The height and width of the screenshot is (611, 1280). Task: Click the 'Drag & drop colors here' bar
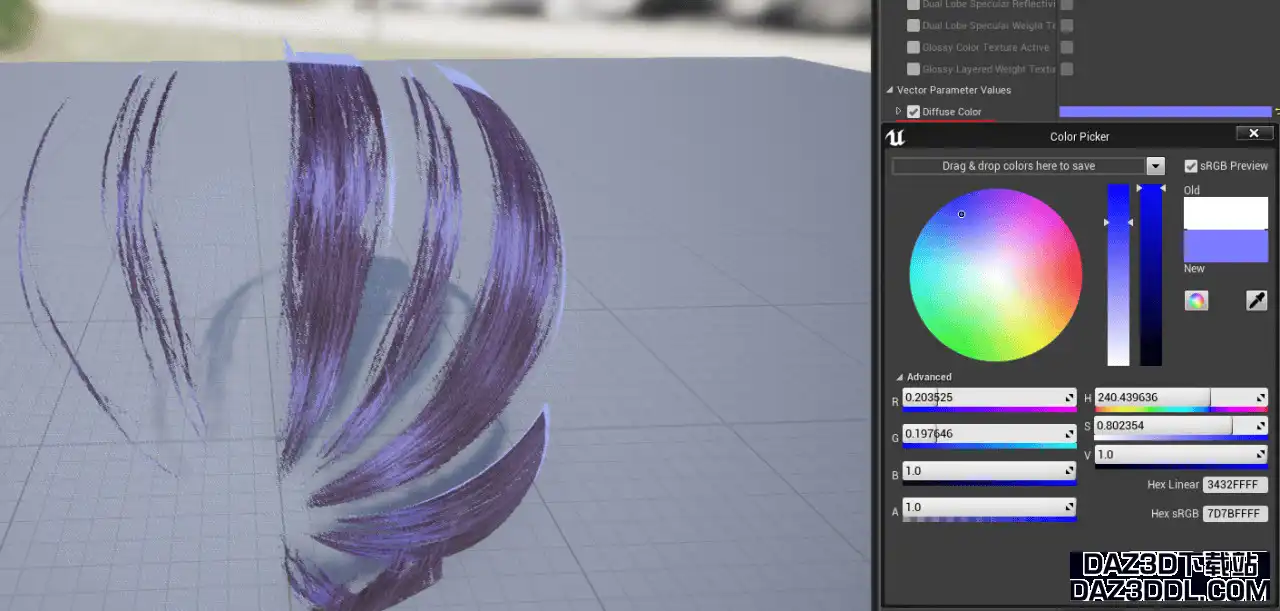(x=1018, y=166)
